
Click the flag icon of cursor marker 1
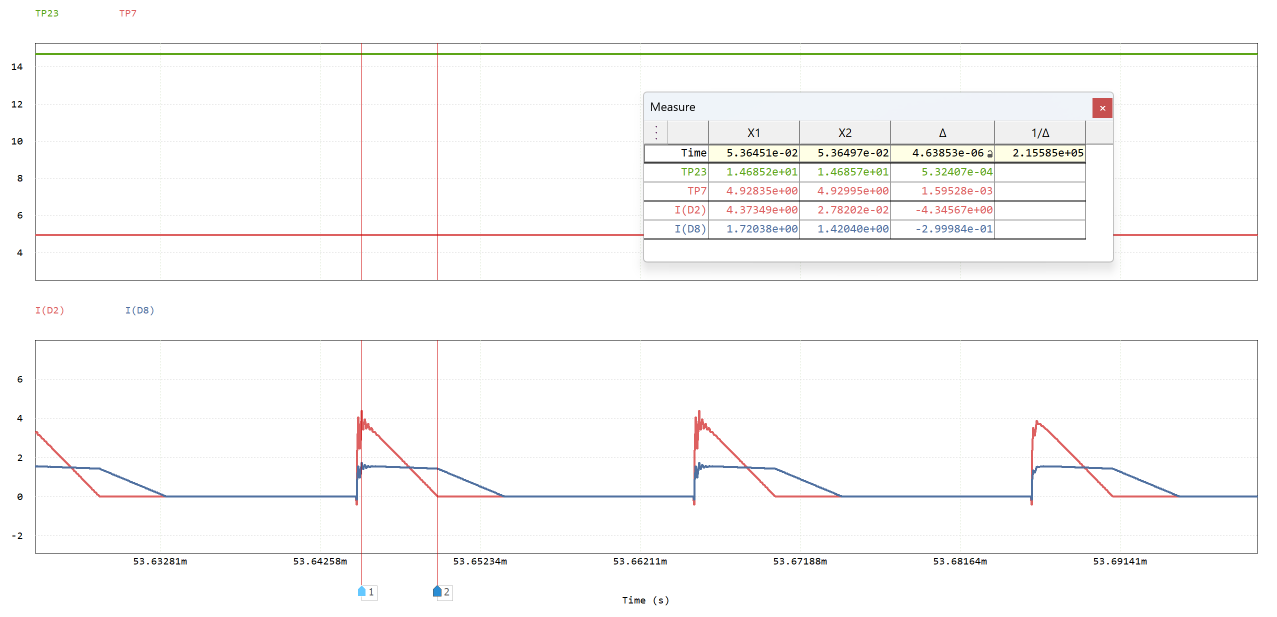click(x=362, y=592)
